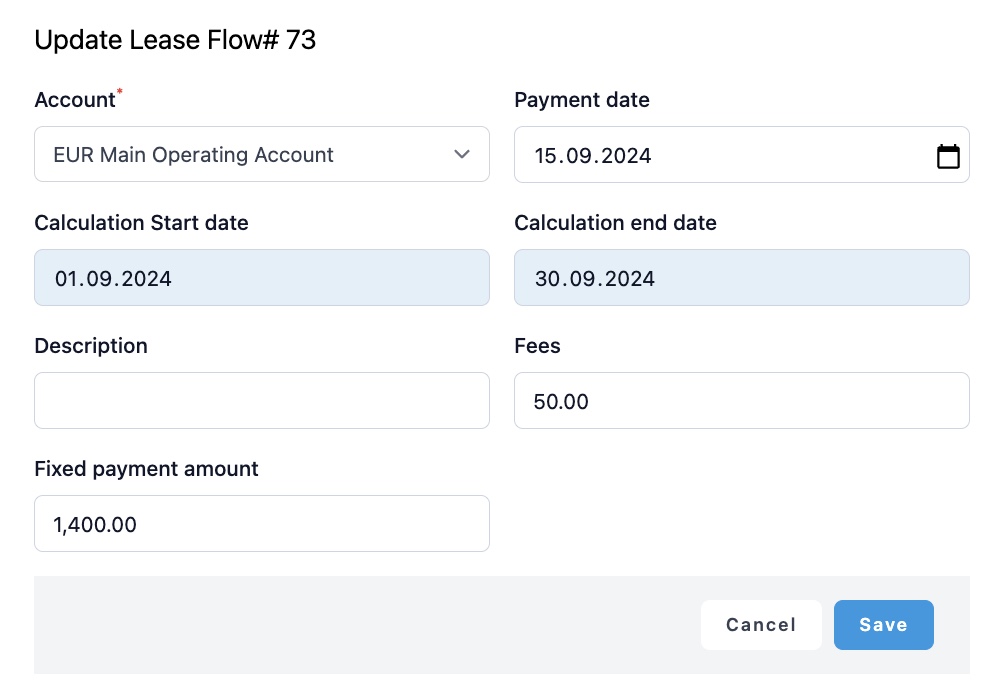The image size is (996, 692).
Task: Click the Payment date label
Action: (582, 99)
